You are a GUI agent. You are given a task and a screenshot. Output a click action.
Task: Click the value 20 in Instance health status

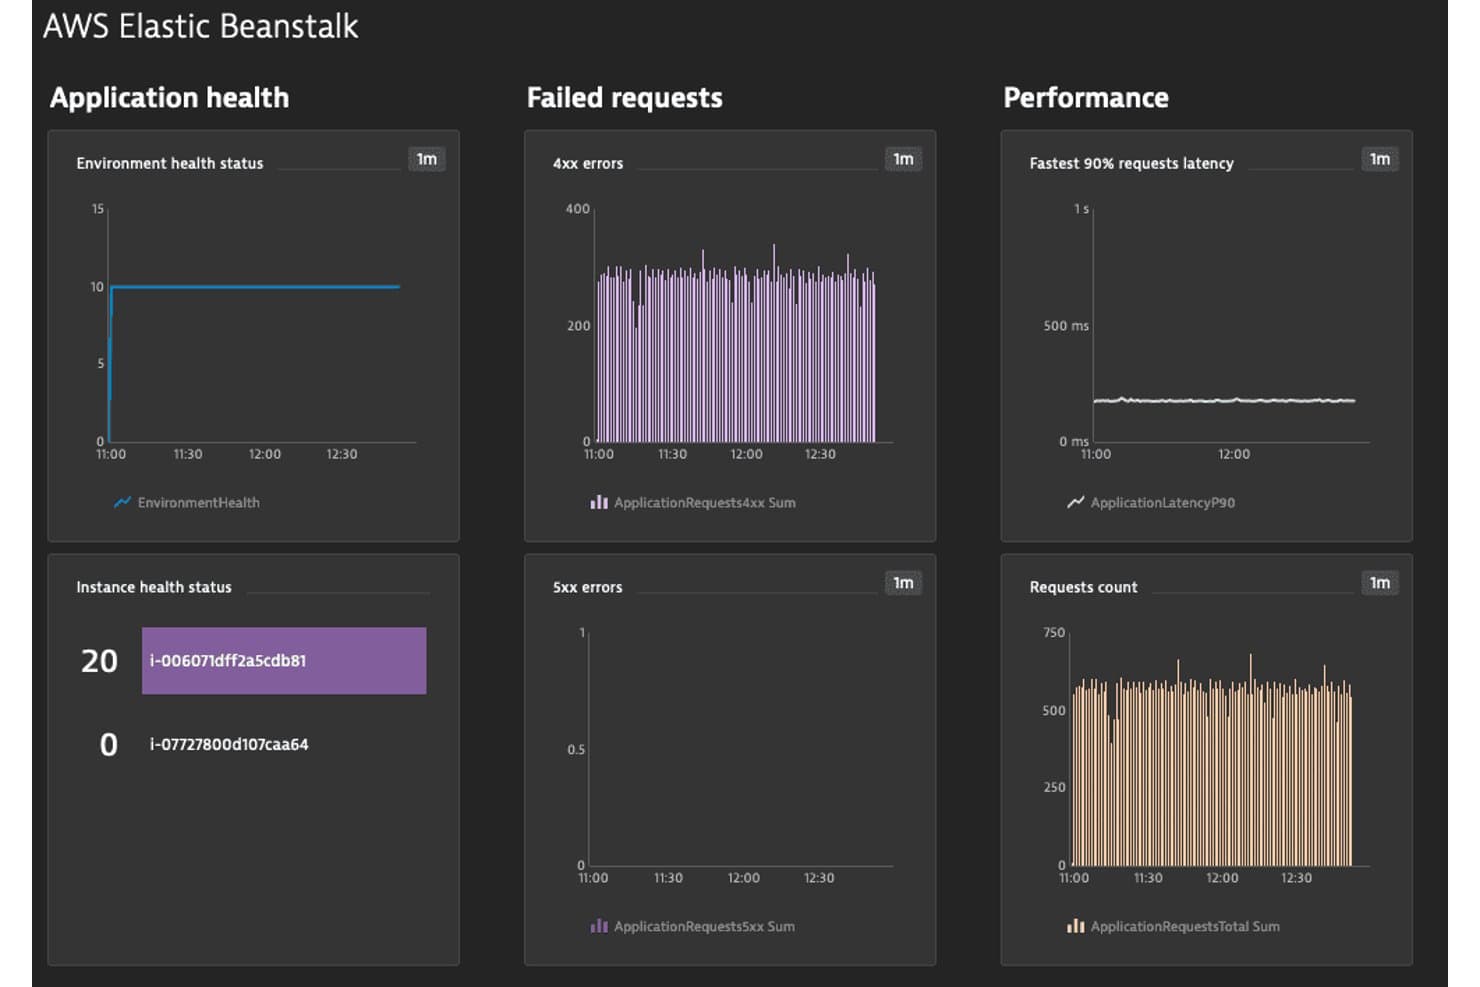[x=99, y=661]
